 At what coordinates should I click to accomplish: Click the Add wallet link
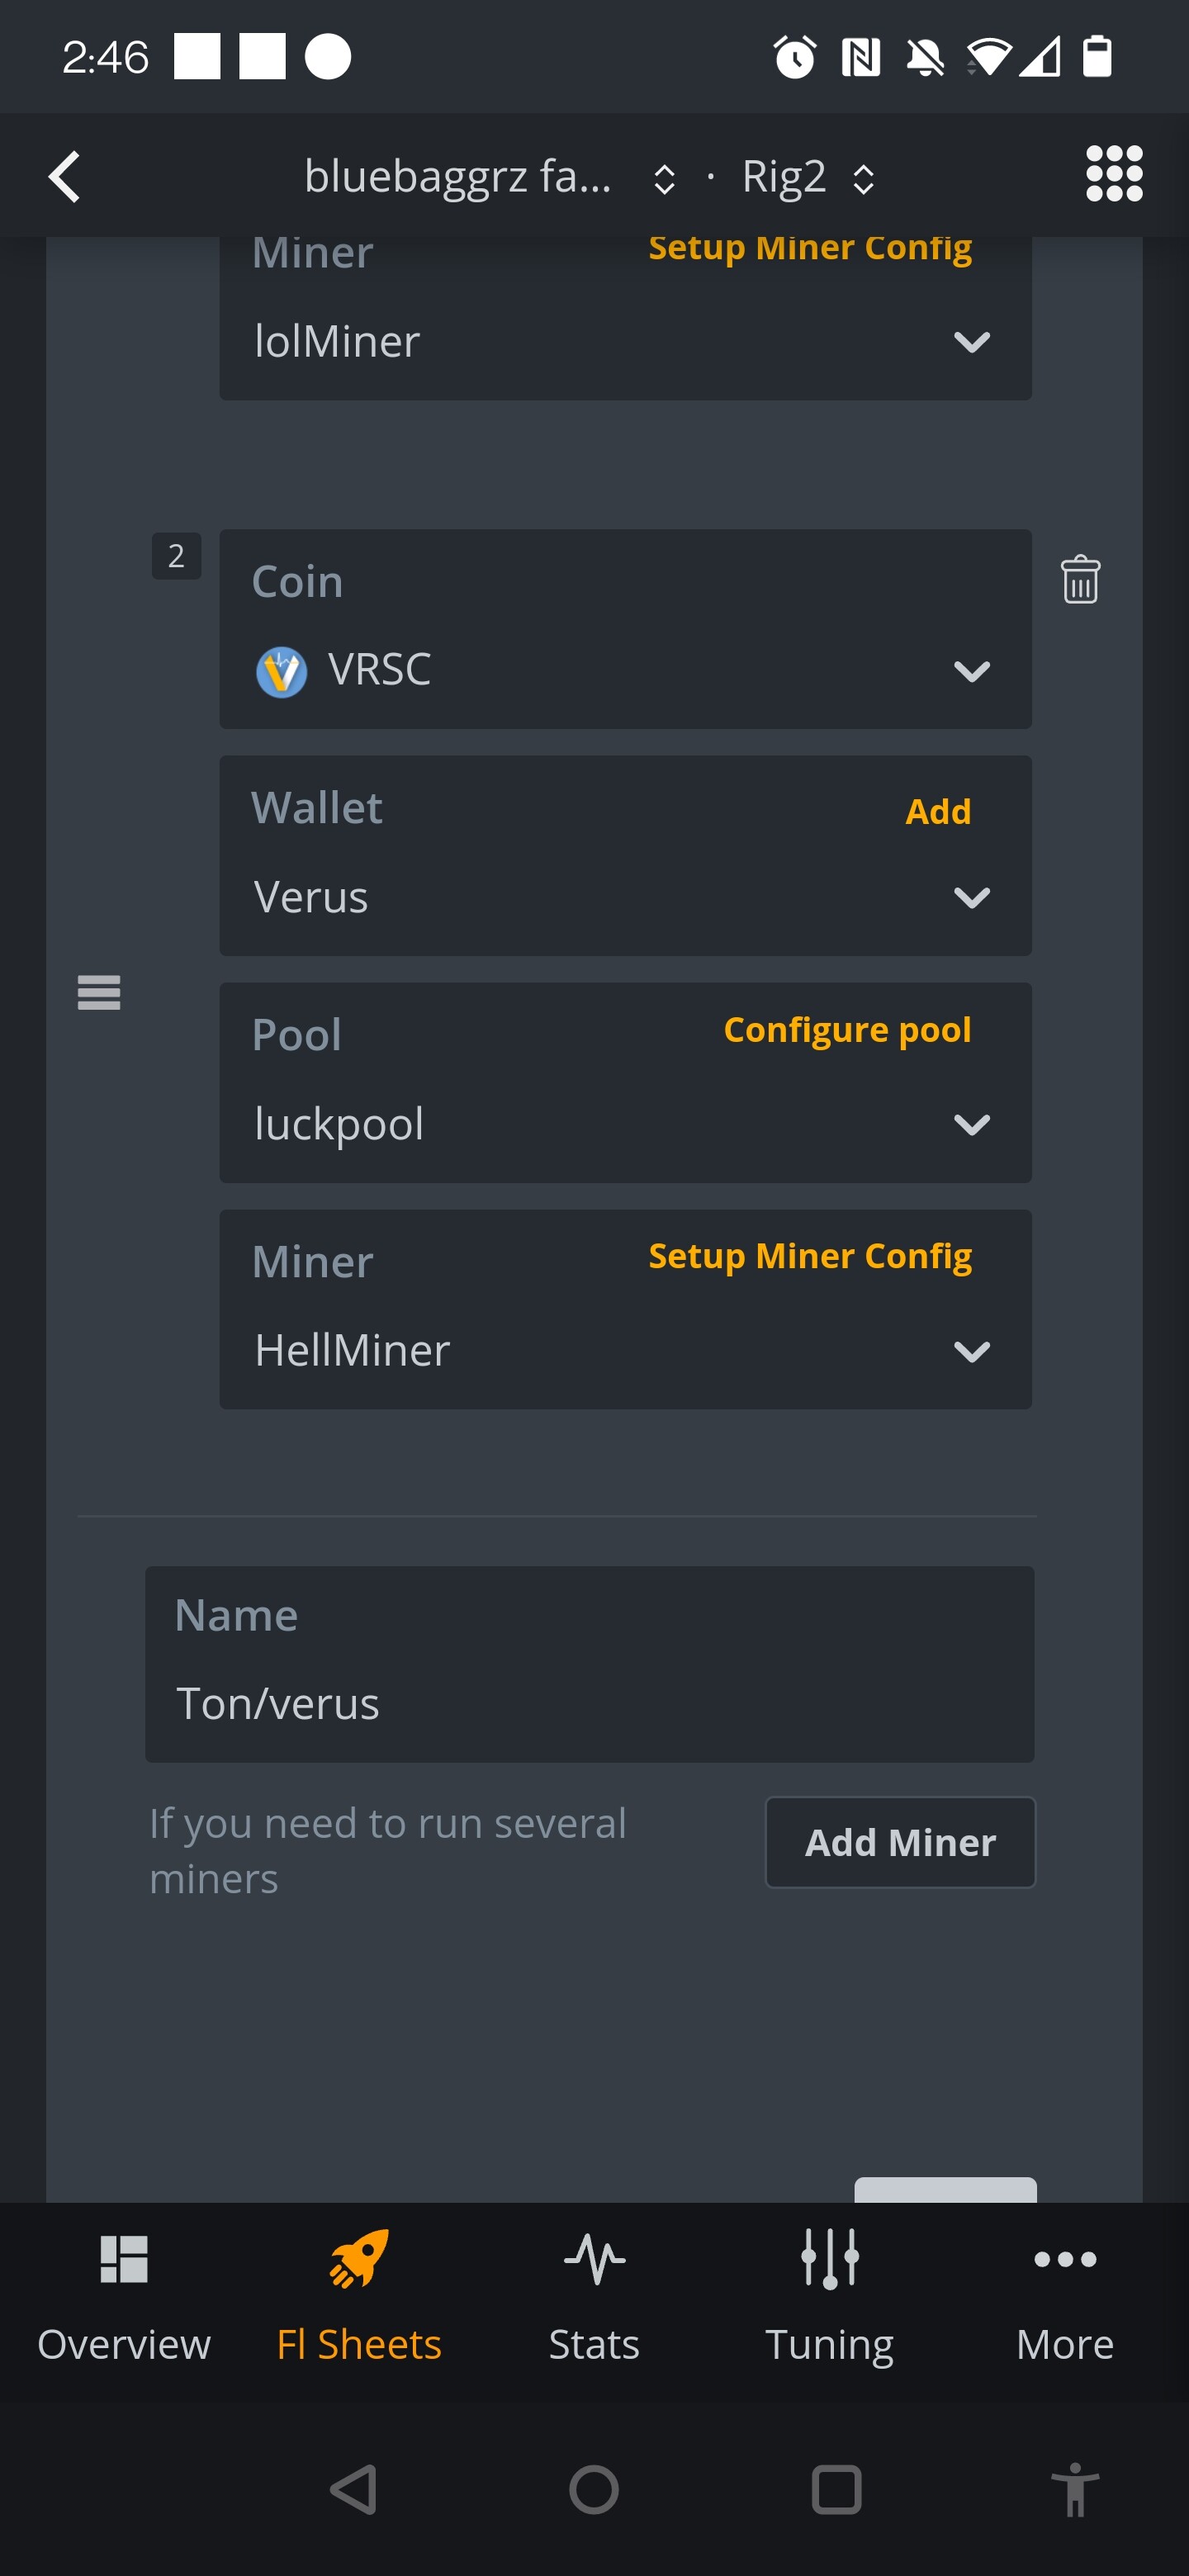coord(937,811)
